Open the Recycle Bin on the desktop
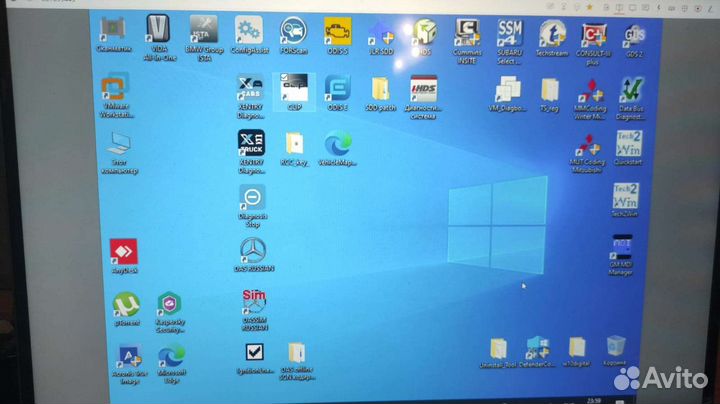Image resolution: width=720 pixels, height=404 pixels. tap(616, 347)
